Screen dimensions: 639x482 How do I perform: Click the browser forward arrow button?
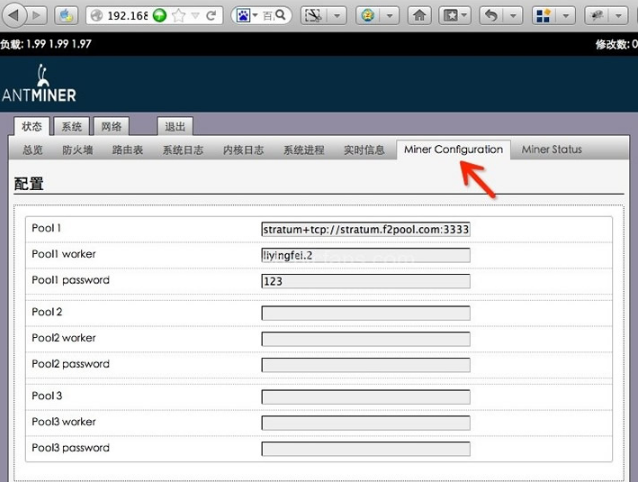tap(36, 16)
